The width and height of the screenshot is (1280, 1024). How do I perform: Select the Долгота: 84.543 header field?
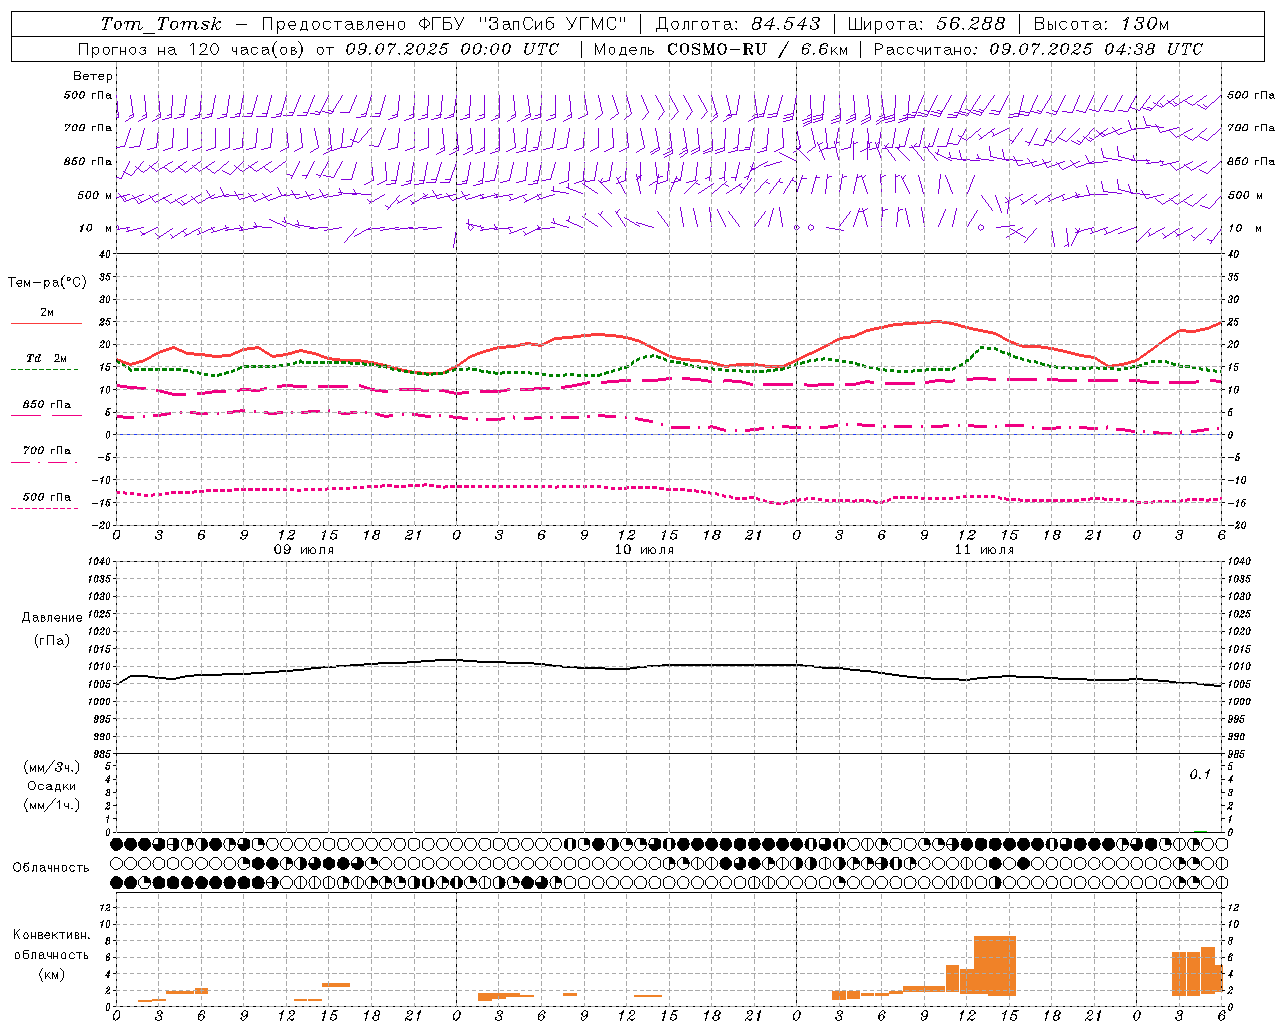tap(738, 24)
